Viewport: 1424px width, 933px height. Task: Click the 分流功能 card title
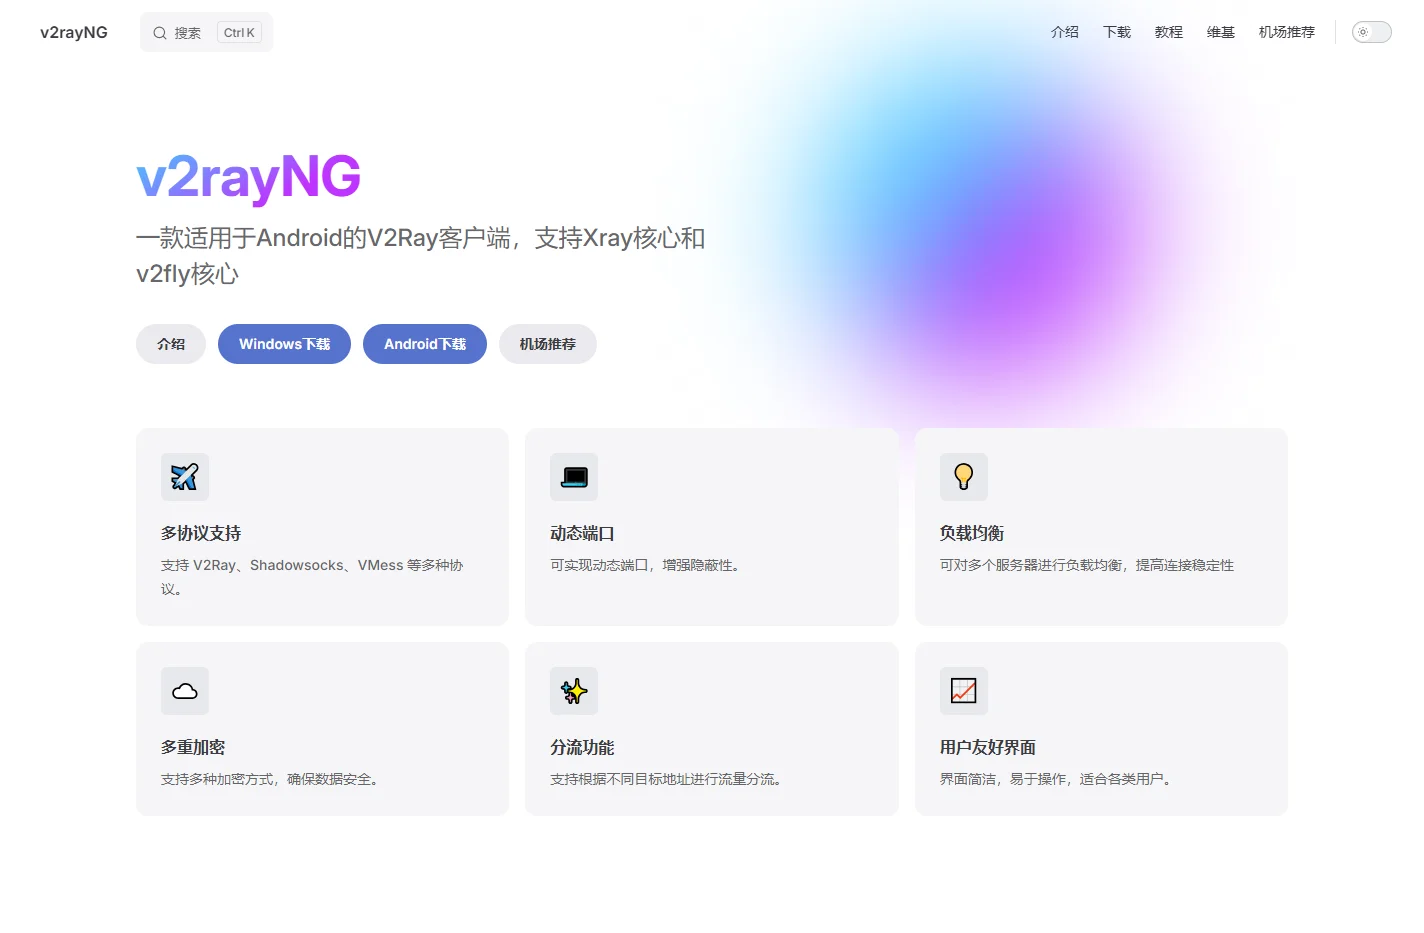(x=582, y=747)
